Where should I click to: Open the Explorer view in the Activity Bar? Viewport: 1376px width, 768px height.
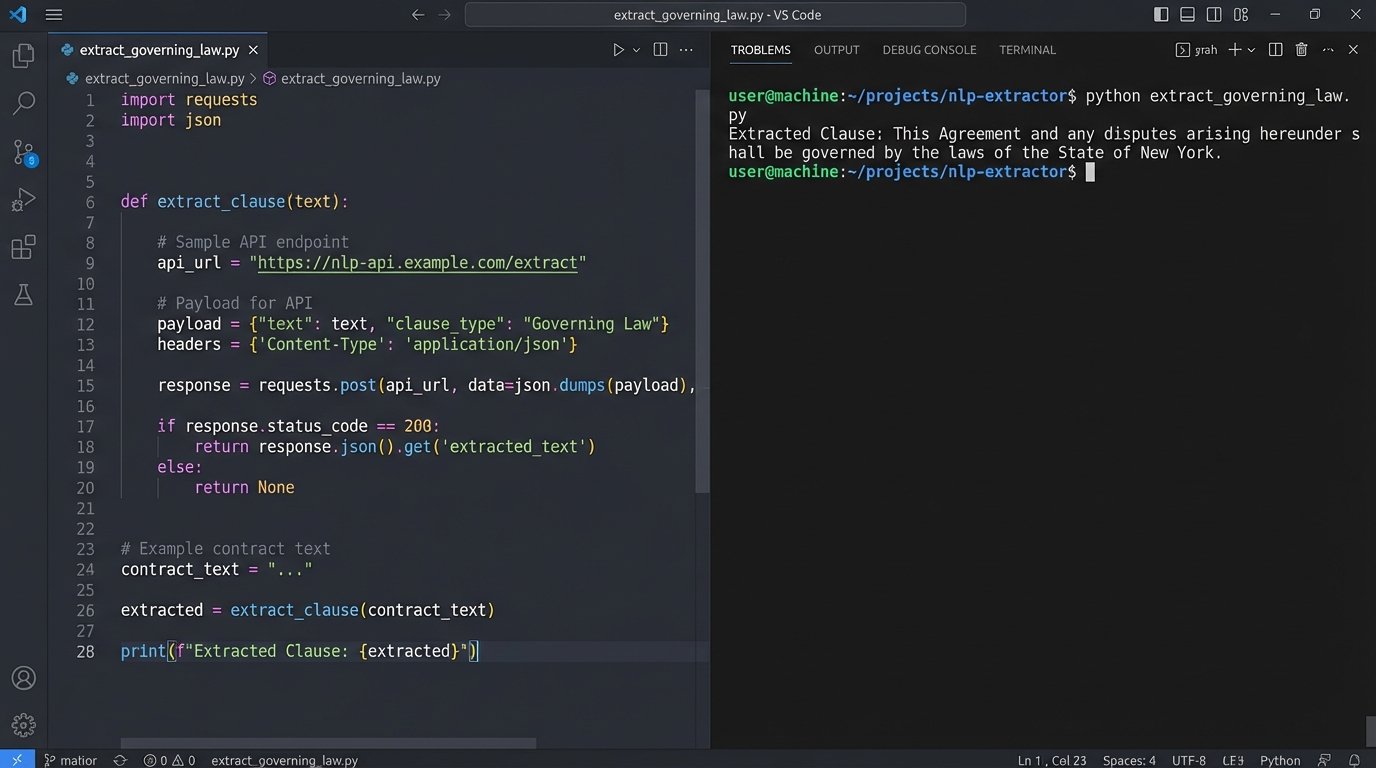pyautogui.click(x=23, y=55)
